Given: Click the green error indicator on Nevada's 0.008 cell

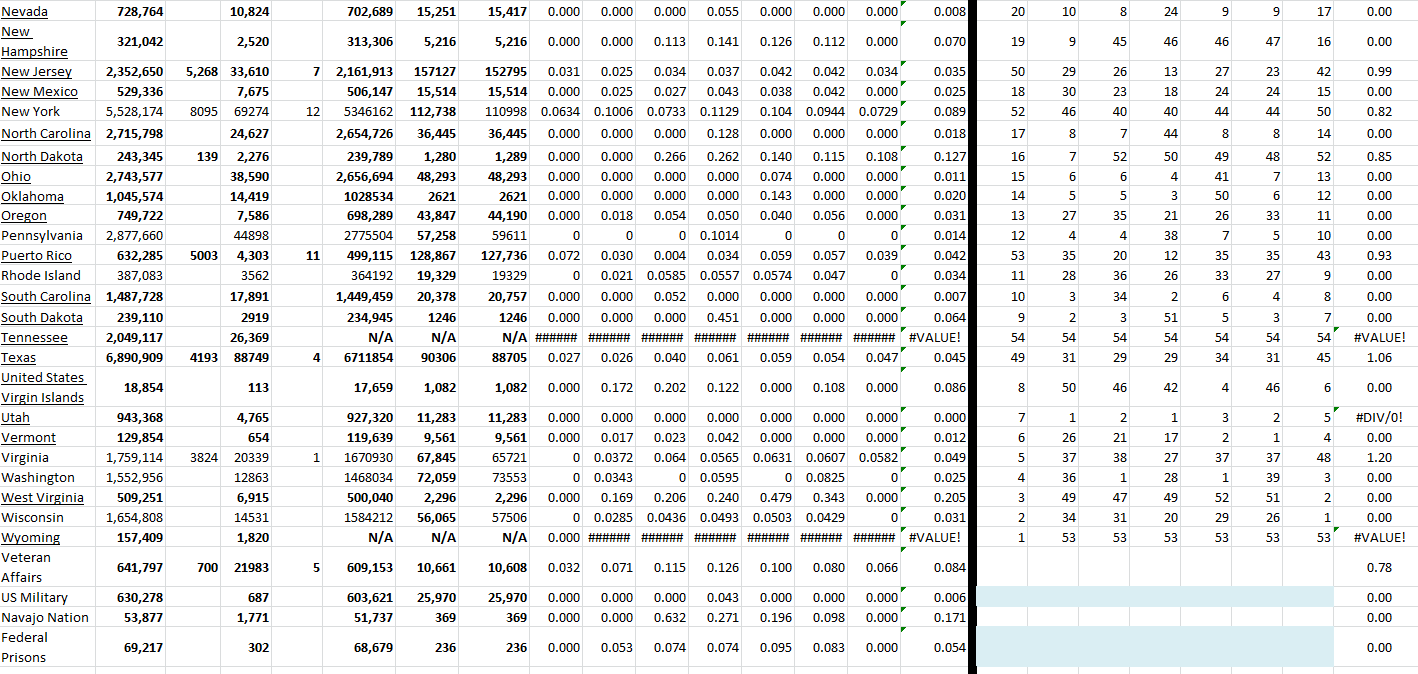Looking at the screenshot, I should [905, 5].
